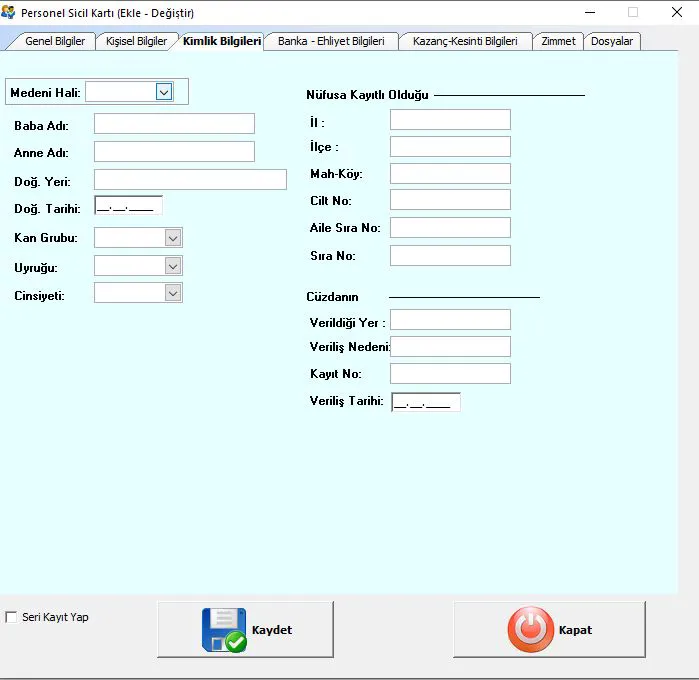This screenshot has height=680, width=699.
Task: Click the Kaydet floppy disk save icon
Action: (x=224, y=630)
